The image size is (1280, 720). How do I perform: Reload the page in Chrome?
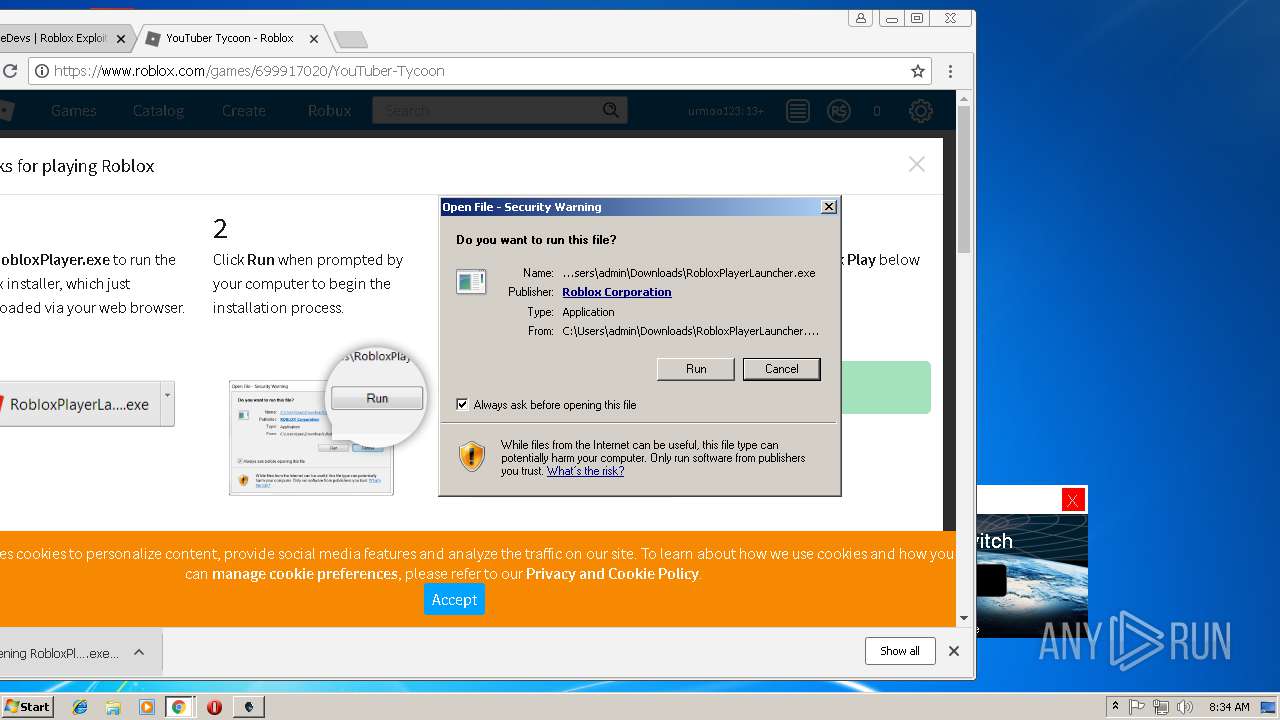click(x=10, y=71)
